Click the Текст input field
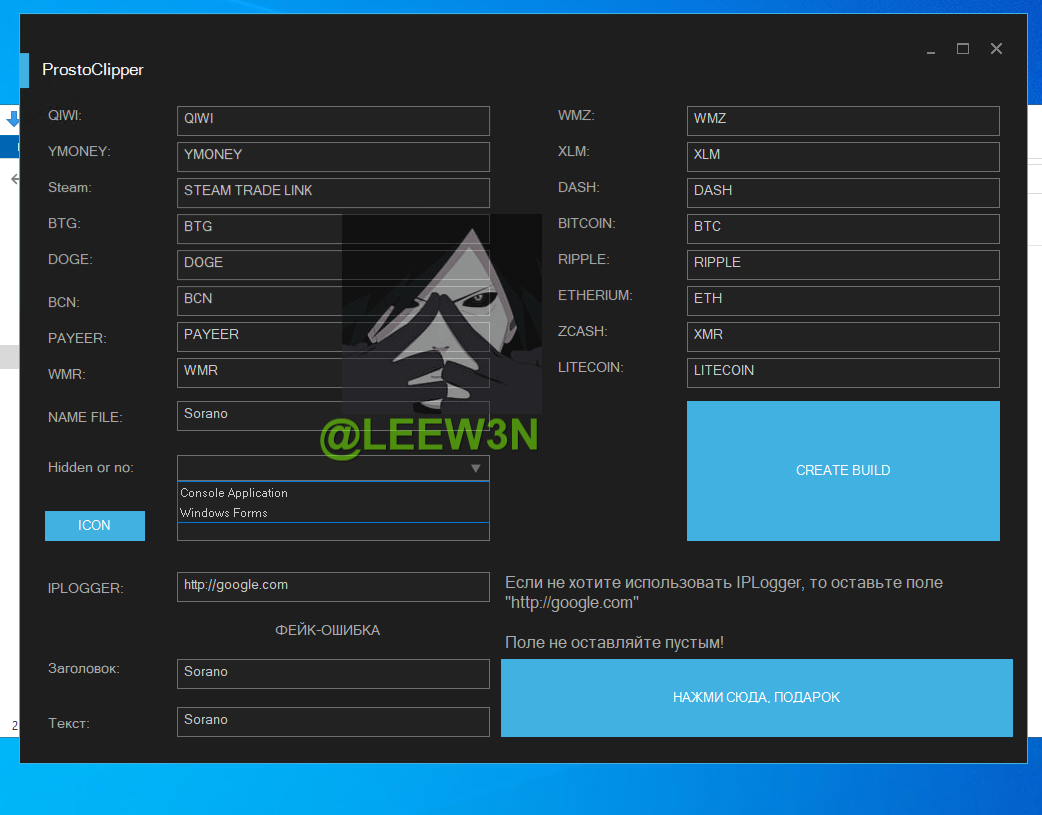 [x=333, y=722]
